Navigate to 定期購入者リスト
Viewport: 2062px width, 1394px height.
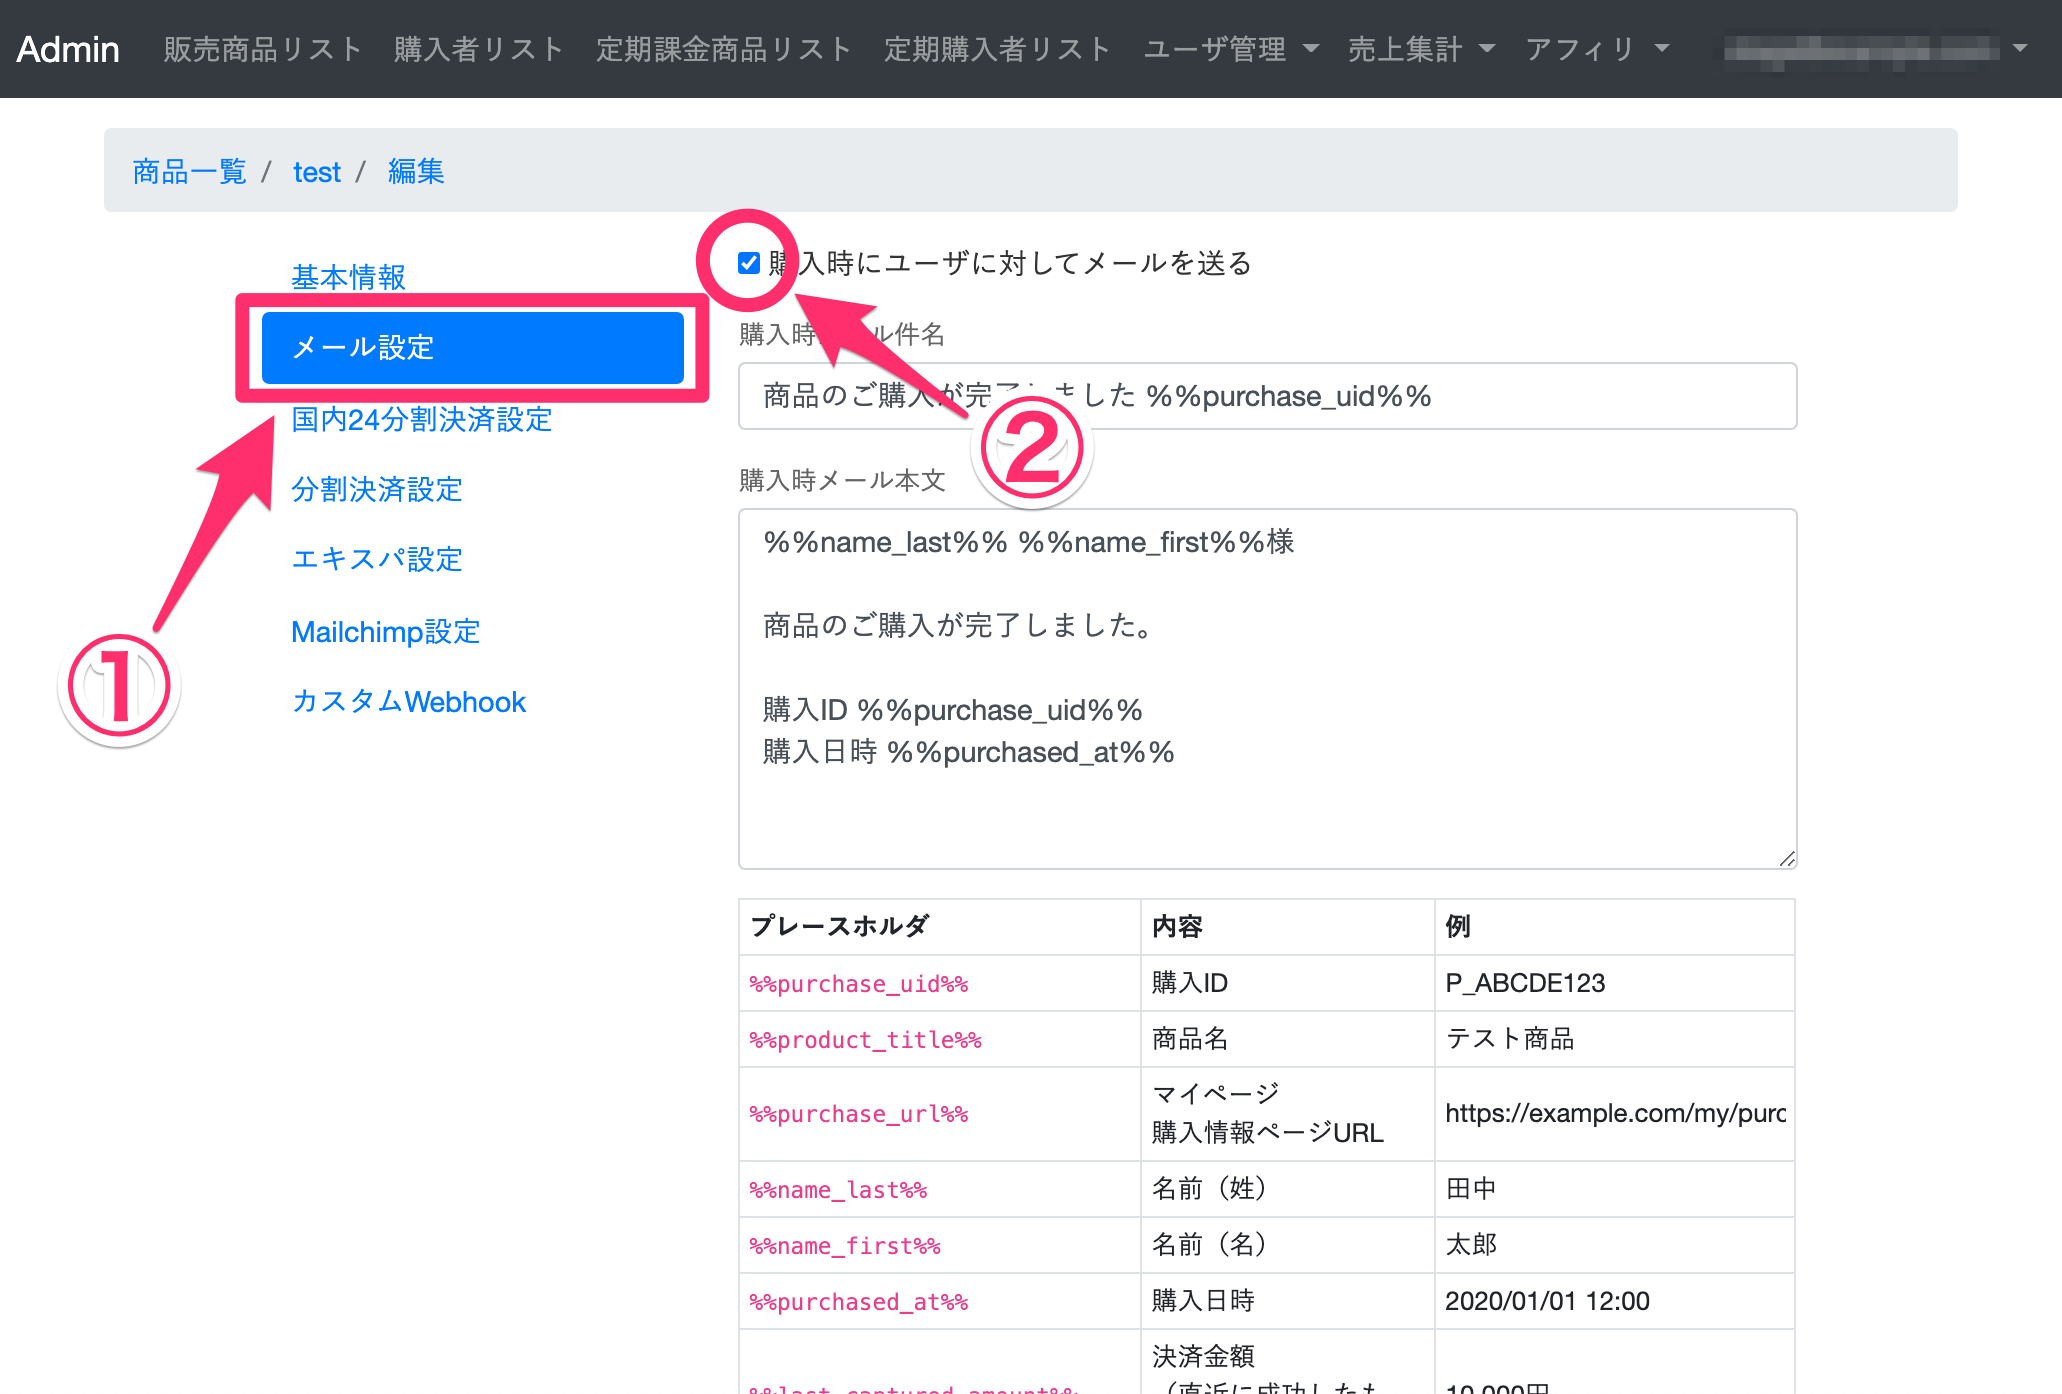997,49
